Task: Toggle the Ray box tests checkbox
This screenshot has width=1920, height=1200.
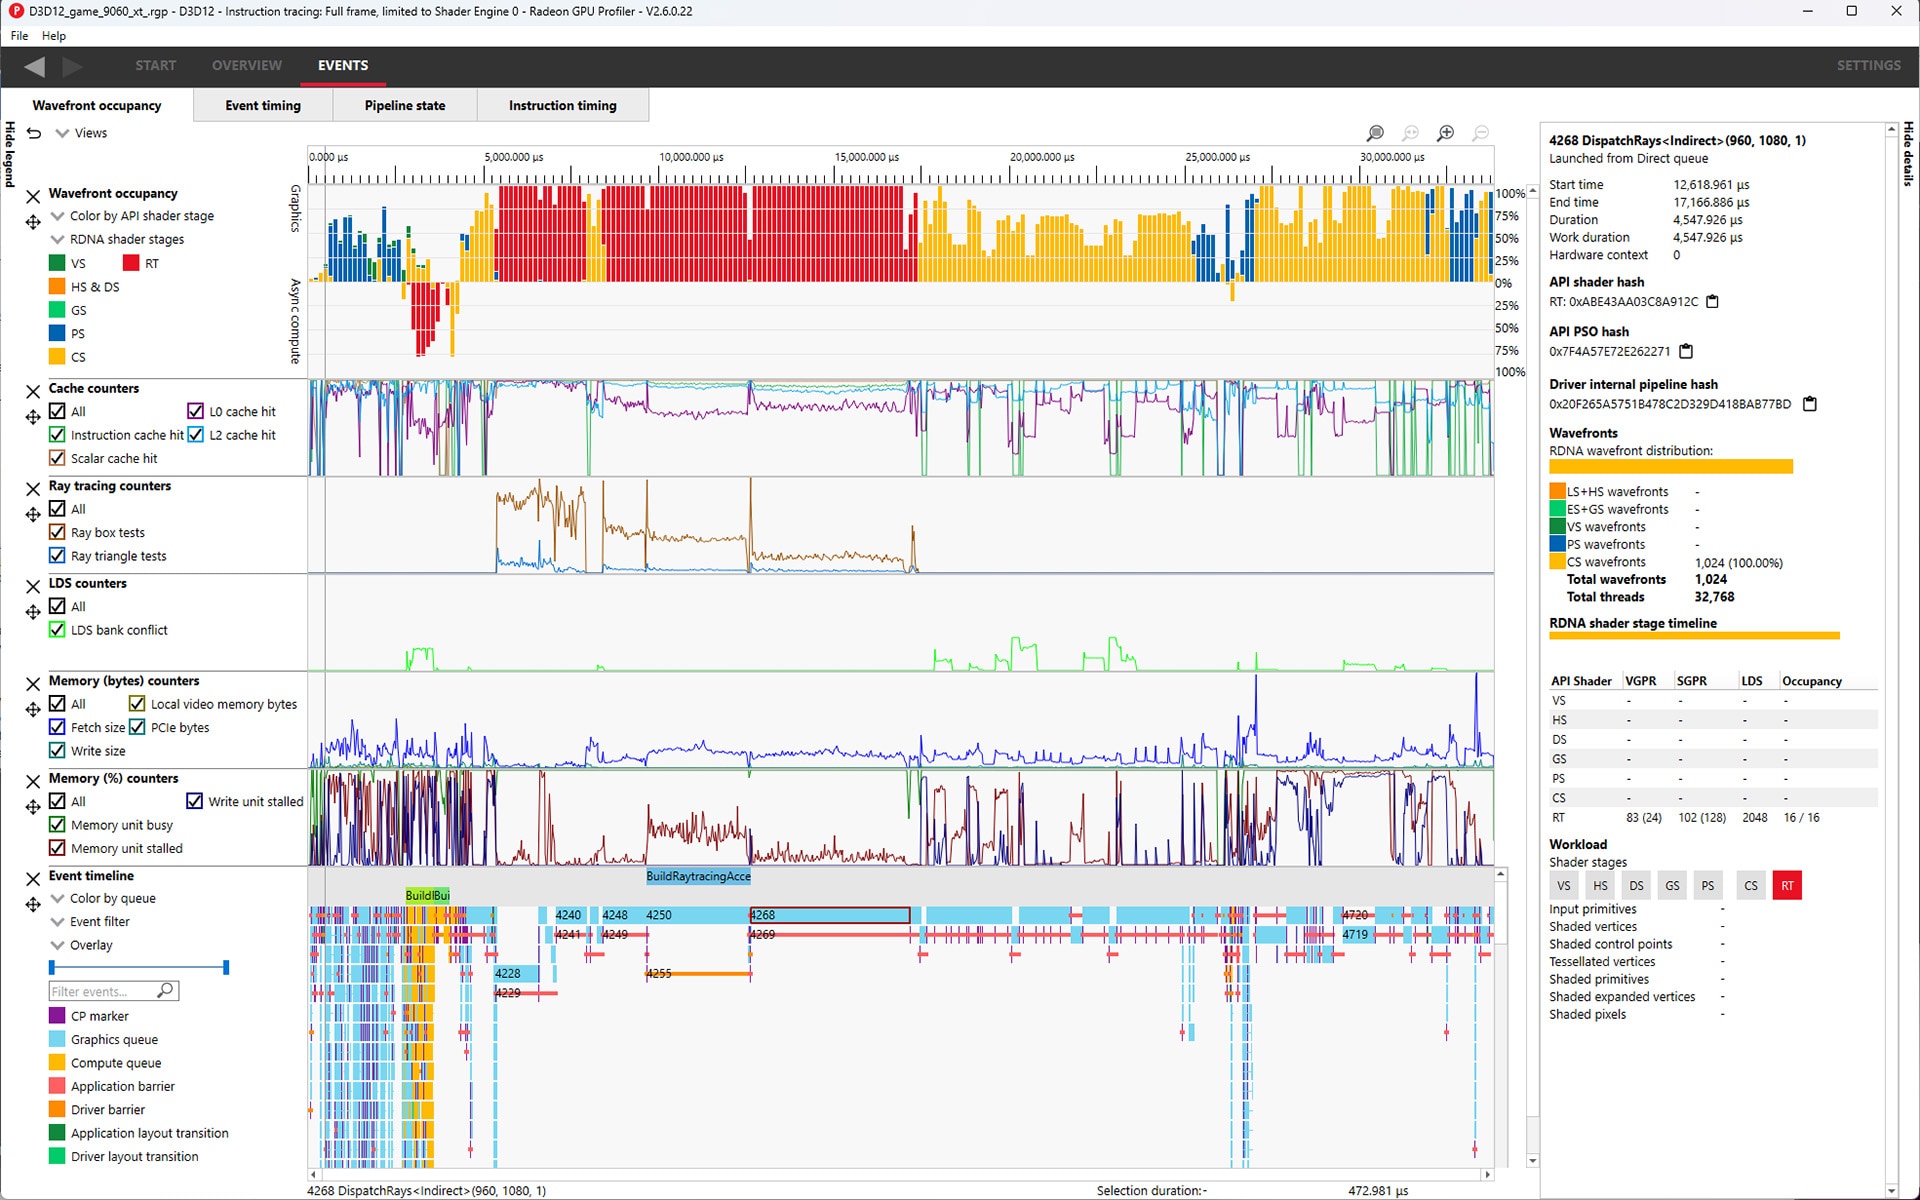Action: click(58, 532)
